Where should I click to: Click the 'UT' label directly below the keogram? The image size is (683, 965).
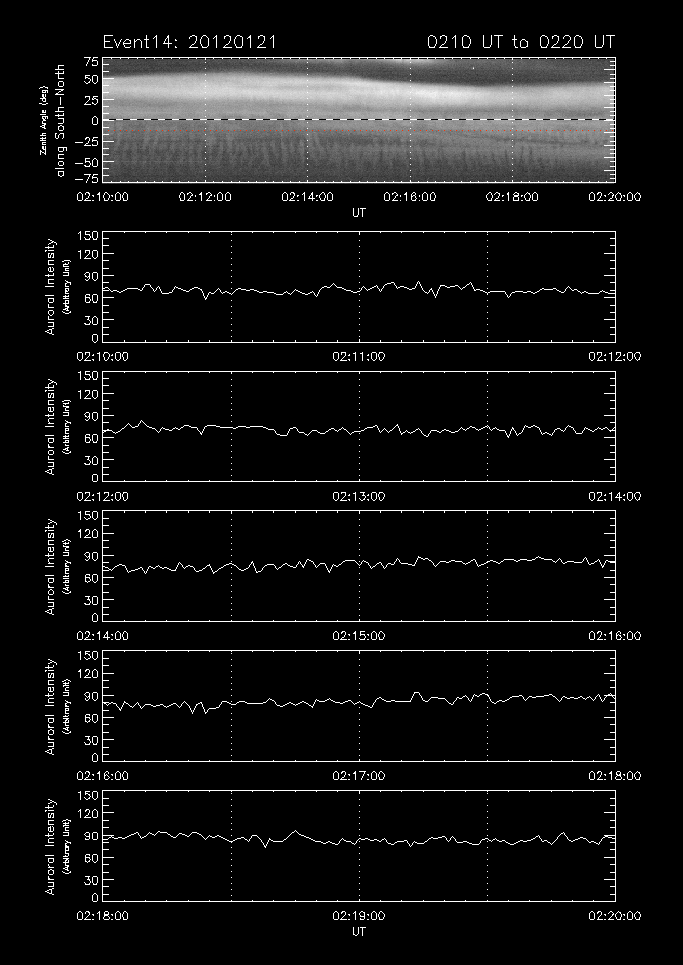[359, 212]
